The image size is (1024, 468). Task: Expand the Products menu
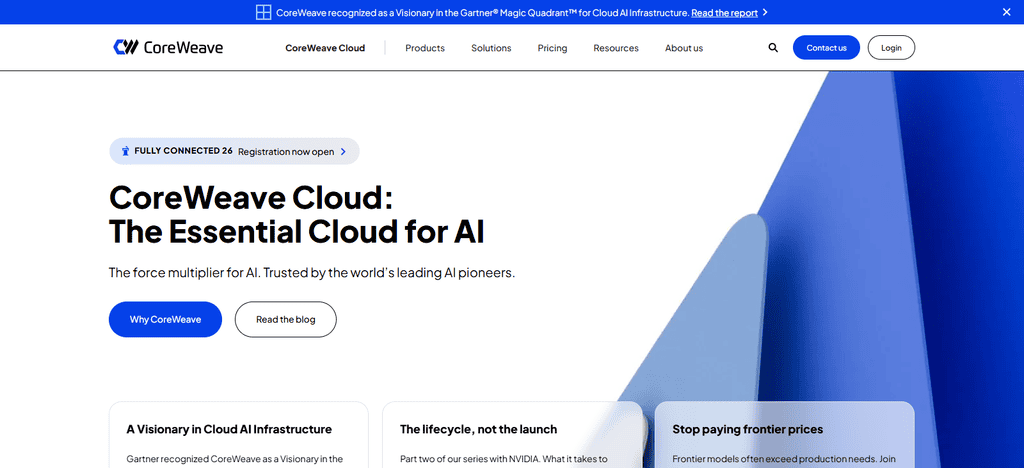click(x=425, y=48)
